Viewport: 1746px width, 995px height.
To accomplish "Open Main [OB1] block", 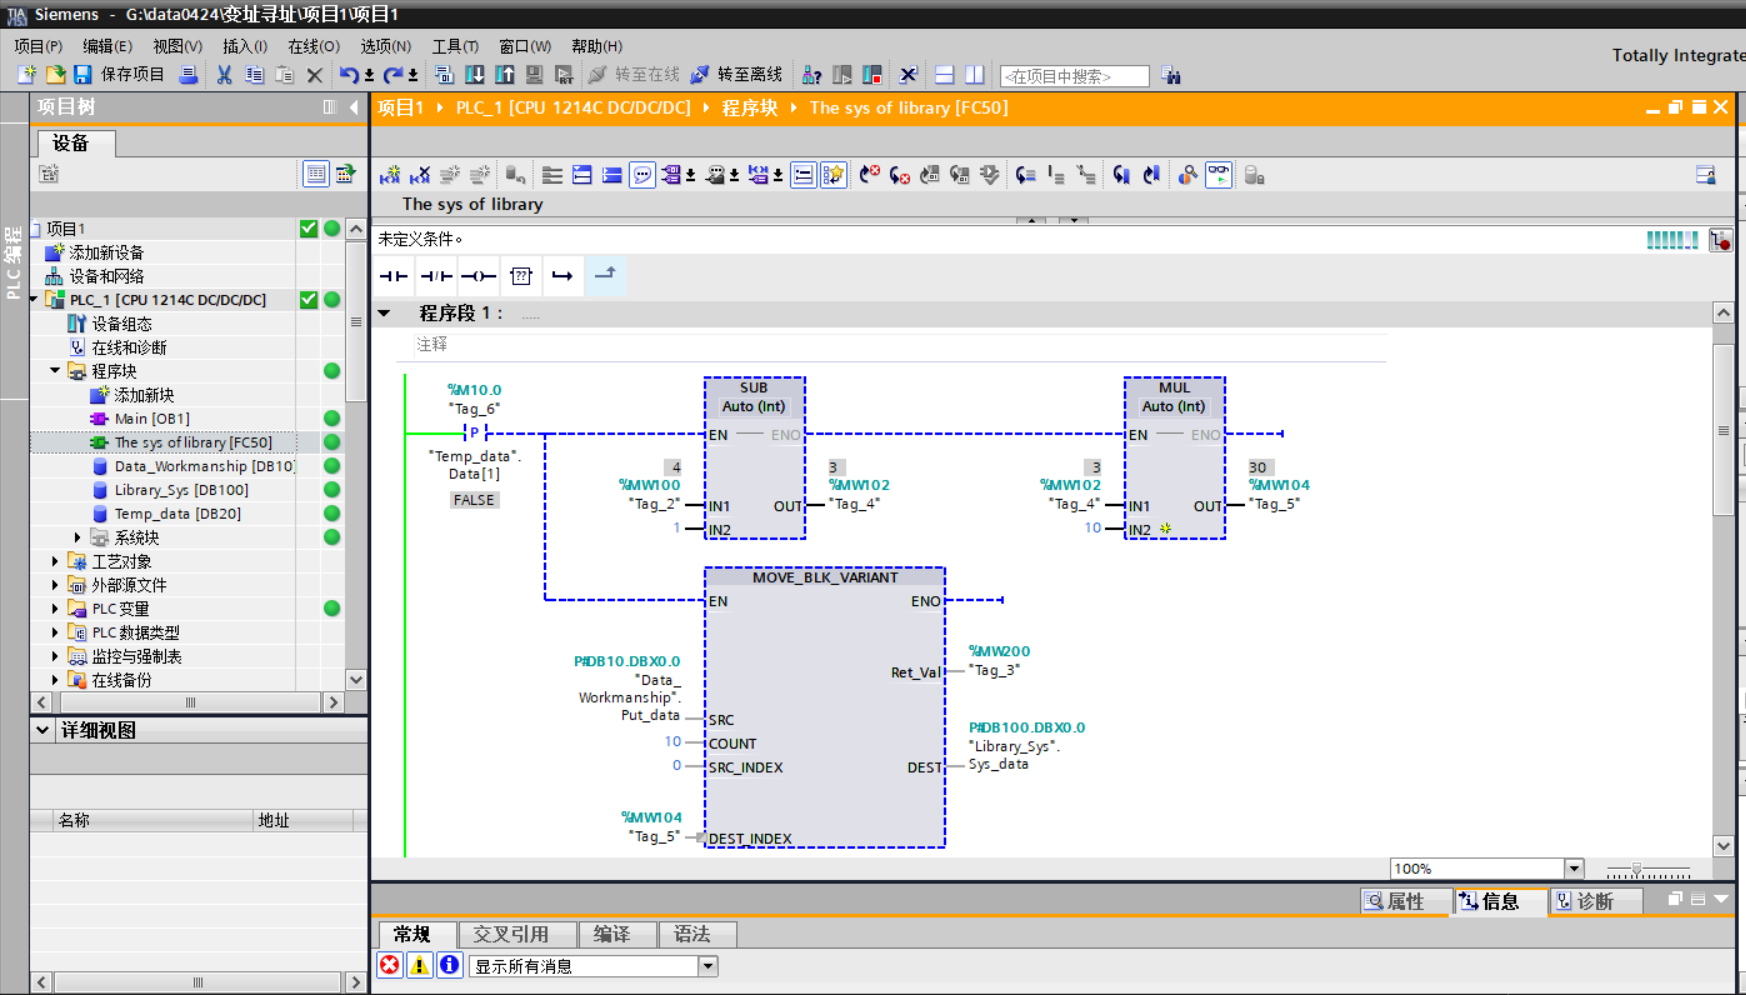I will click(x=151, y=419).
